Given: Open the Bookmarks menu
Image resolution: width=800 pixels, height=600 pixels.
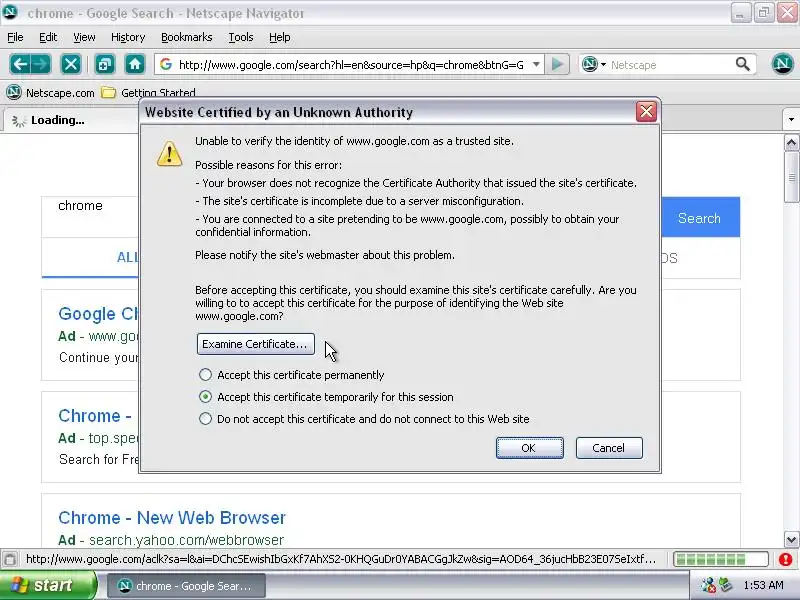Looking at the screenshot, I should point(187,37).
